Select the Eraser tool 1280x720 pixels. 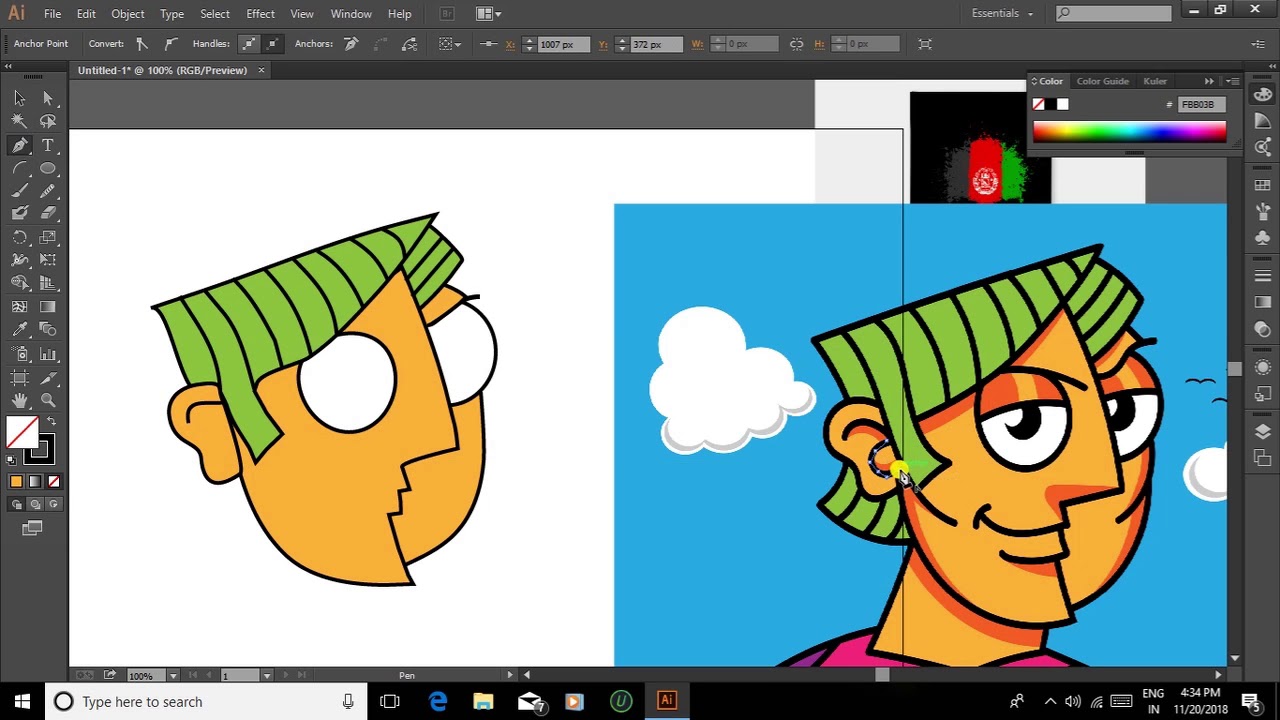[48, 212]
